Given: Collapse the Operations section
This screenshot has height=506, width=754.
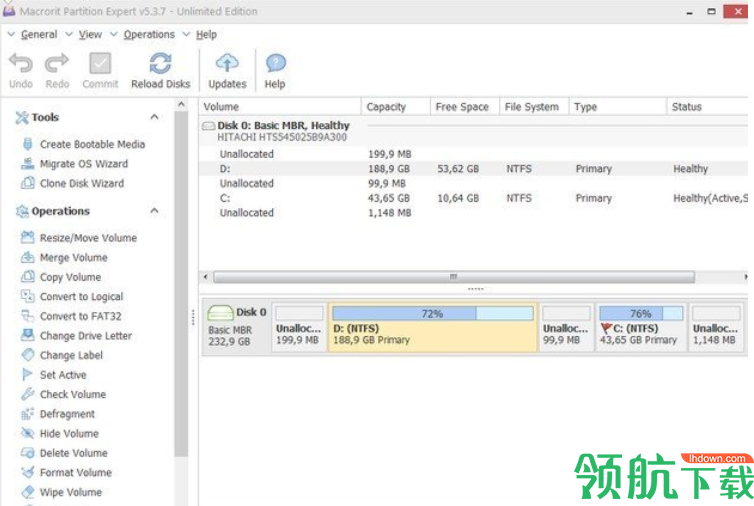Looking at the screenshot, I should pyautogui.click(x=154, y=211).
